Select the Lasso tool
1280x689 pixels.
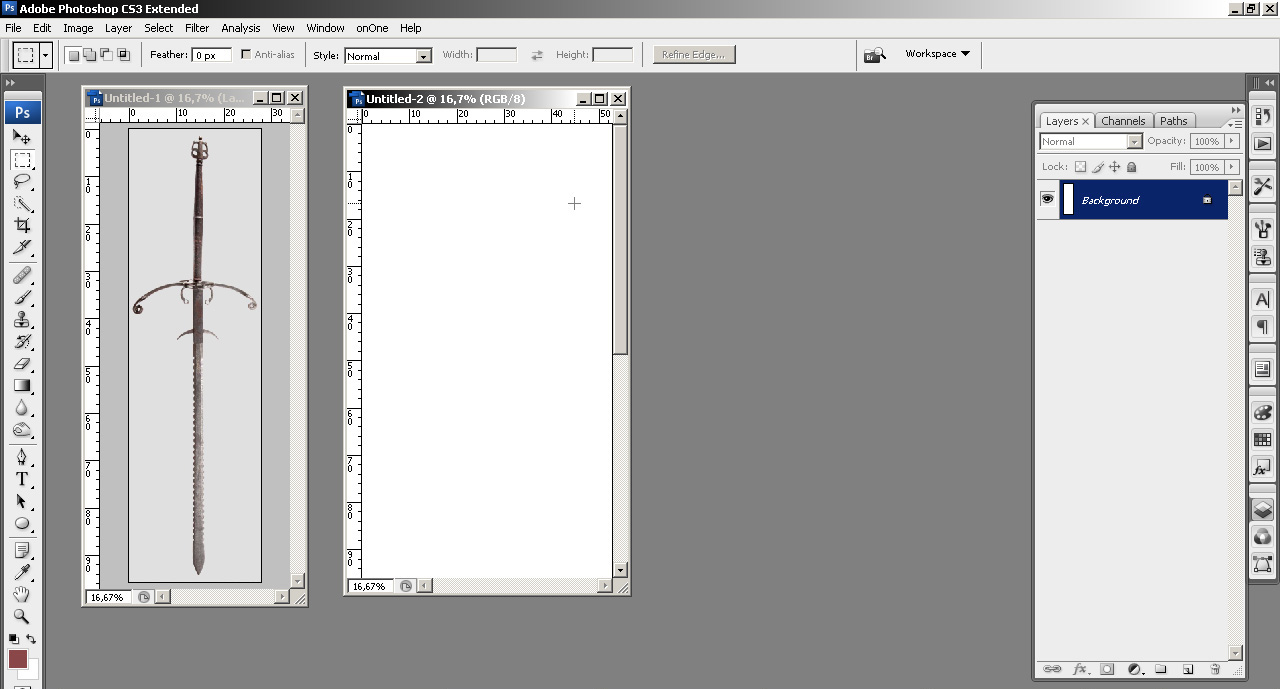click(x=21, y=181)
